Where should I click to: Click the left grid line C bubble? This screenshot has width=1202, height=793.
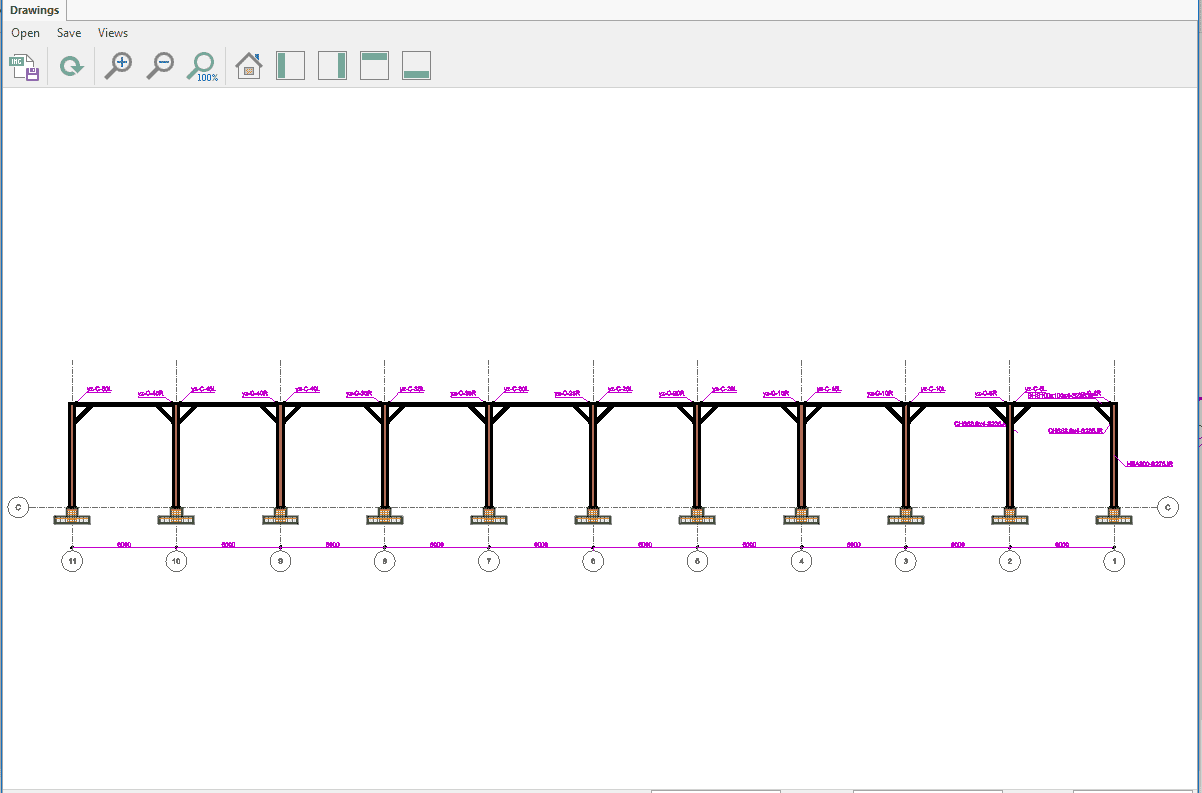(18, 507)
